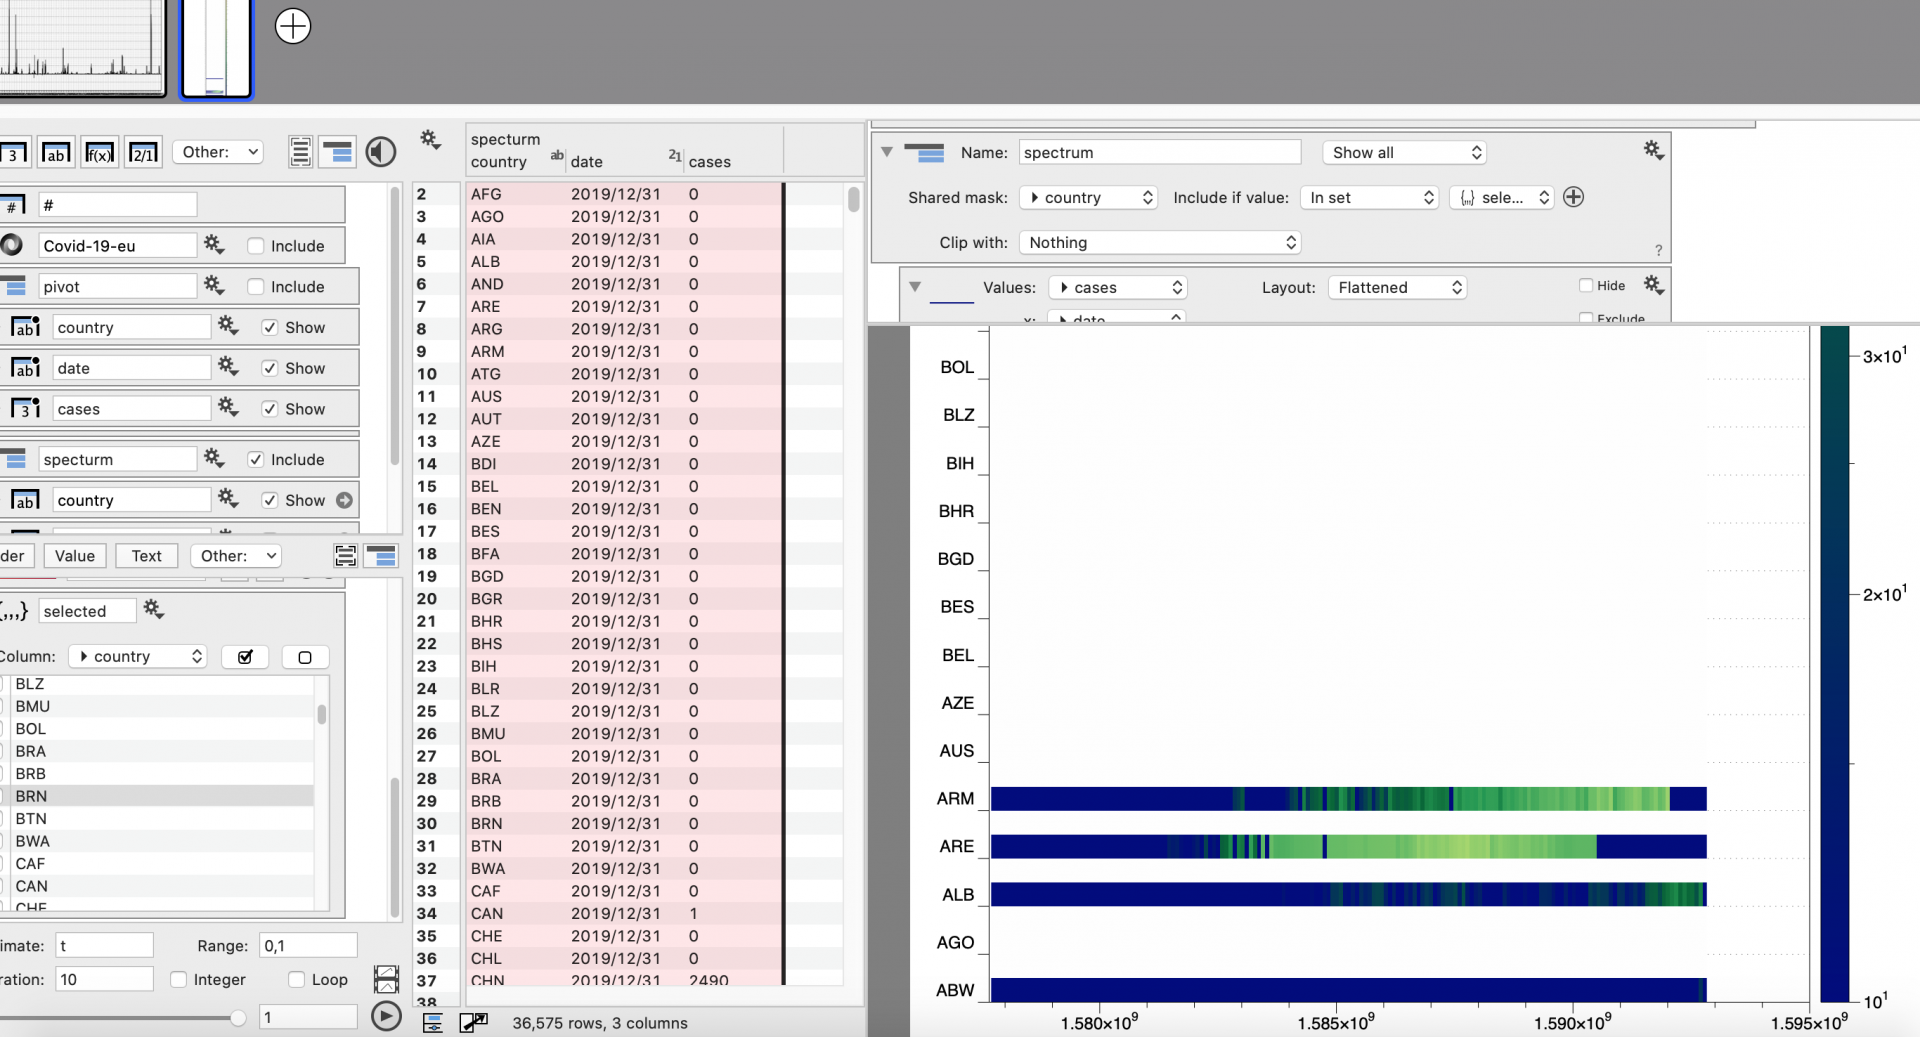
Task: Toggle Include checkbox for pivot
Action: [x=256, y=287]
